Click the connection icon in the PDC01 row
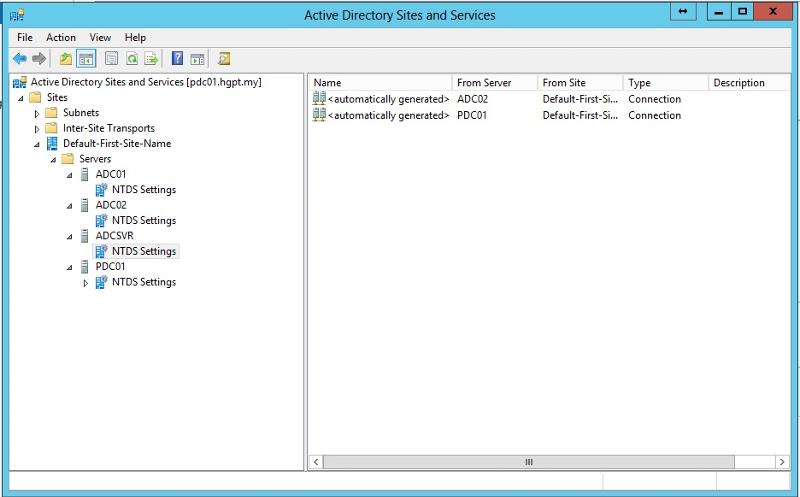The height and width of the screenshot is (497, 800). (319, 115)
